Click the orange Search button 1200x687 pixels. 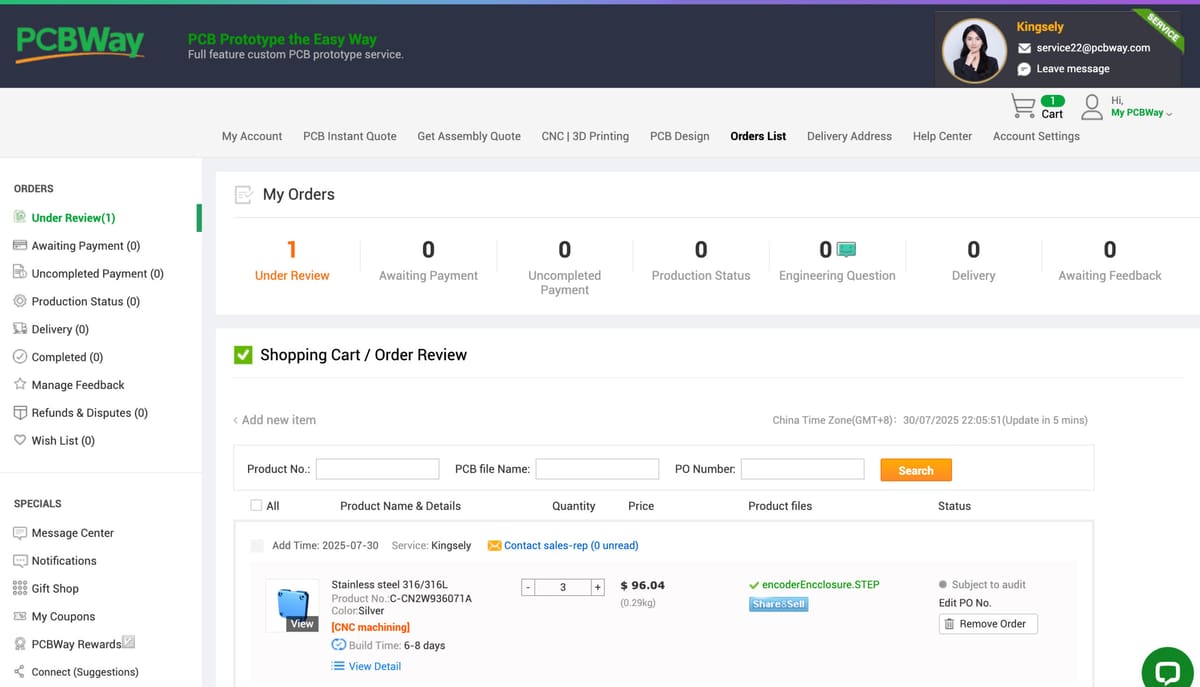(x=916, y=470)
